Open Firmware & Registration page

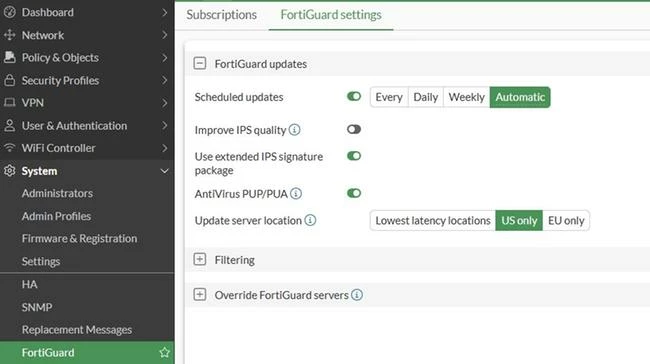click(79, 238)
